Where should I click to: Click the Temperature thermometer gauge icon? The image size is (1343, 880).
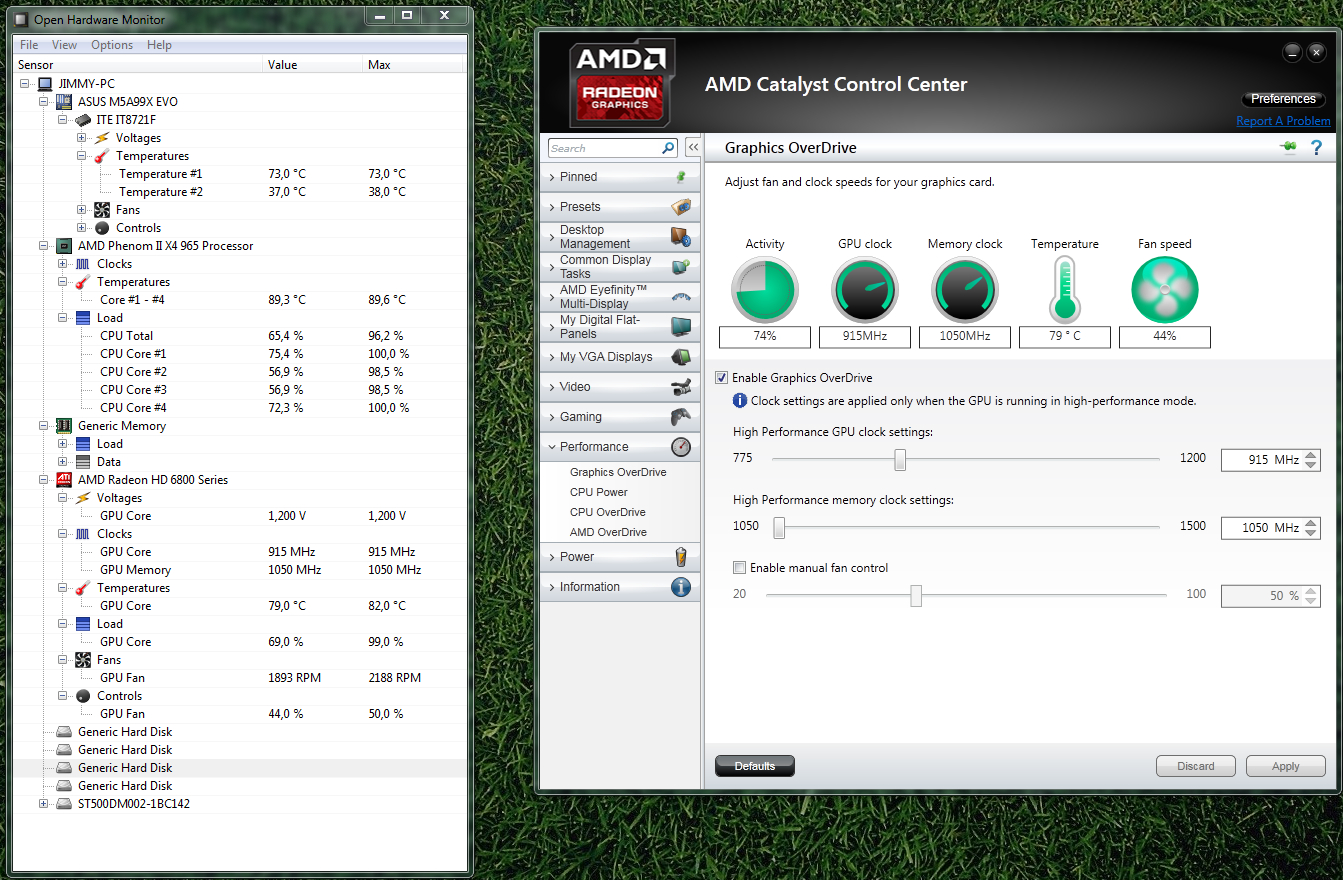pos(1064,290)
